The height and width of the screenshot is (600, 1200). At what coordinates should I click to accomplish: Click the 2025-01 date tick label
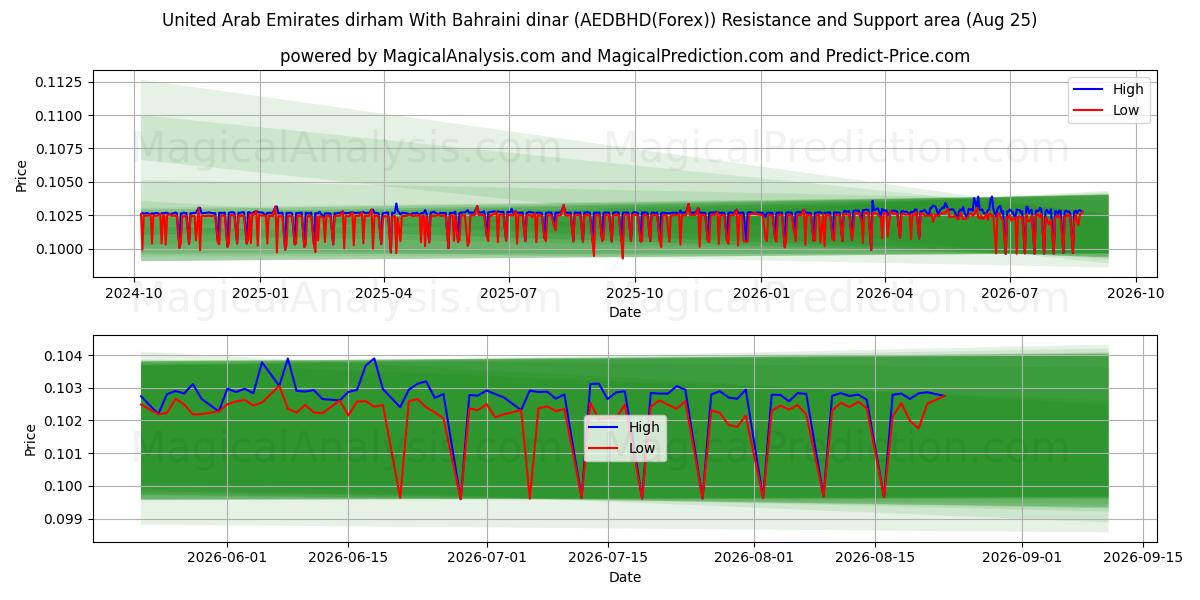pos(260,294)
